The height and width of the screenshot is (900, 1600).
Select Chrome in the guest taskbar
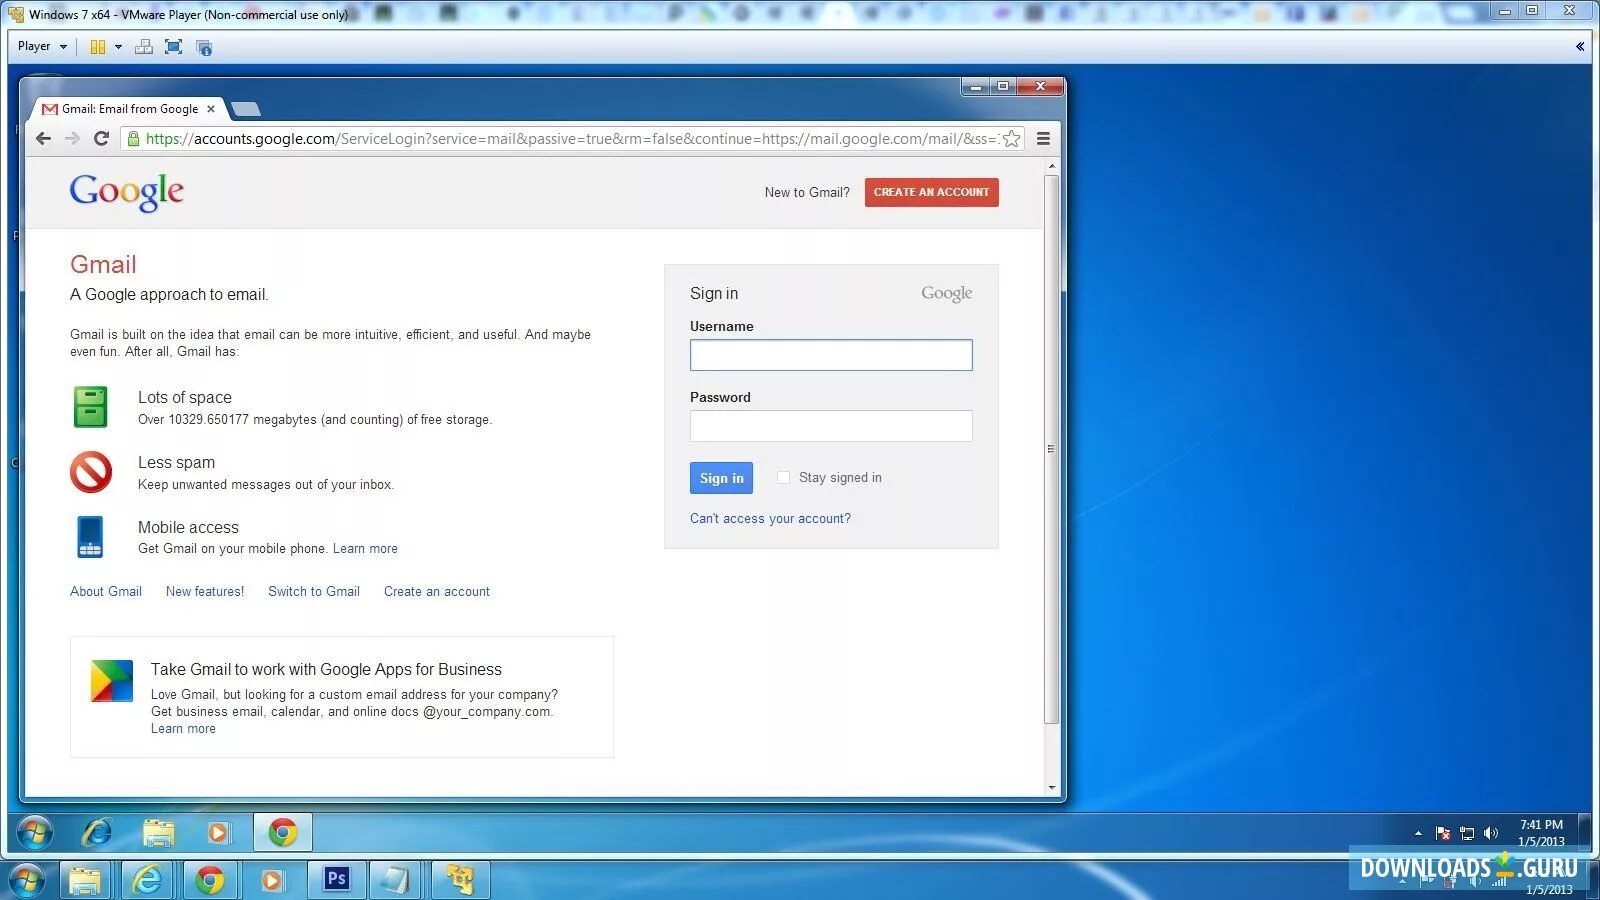283,832
